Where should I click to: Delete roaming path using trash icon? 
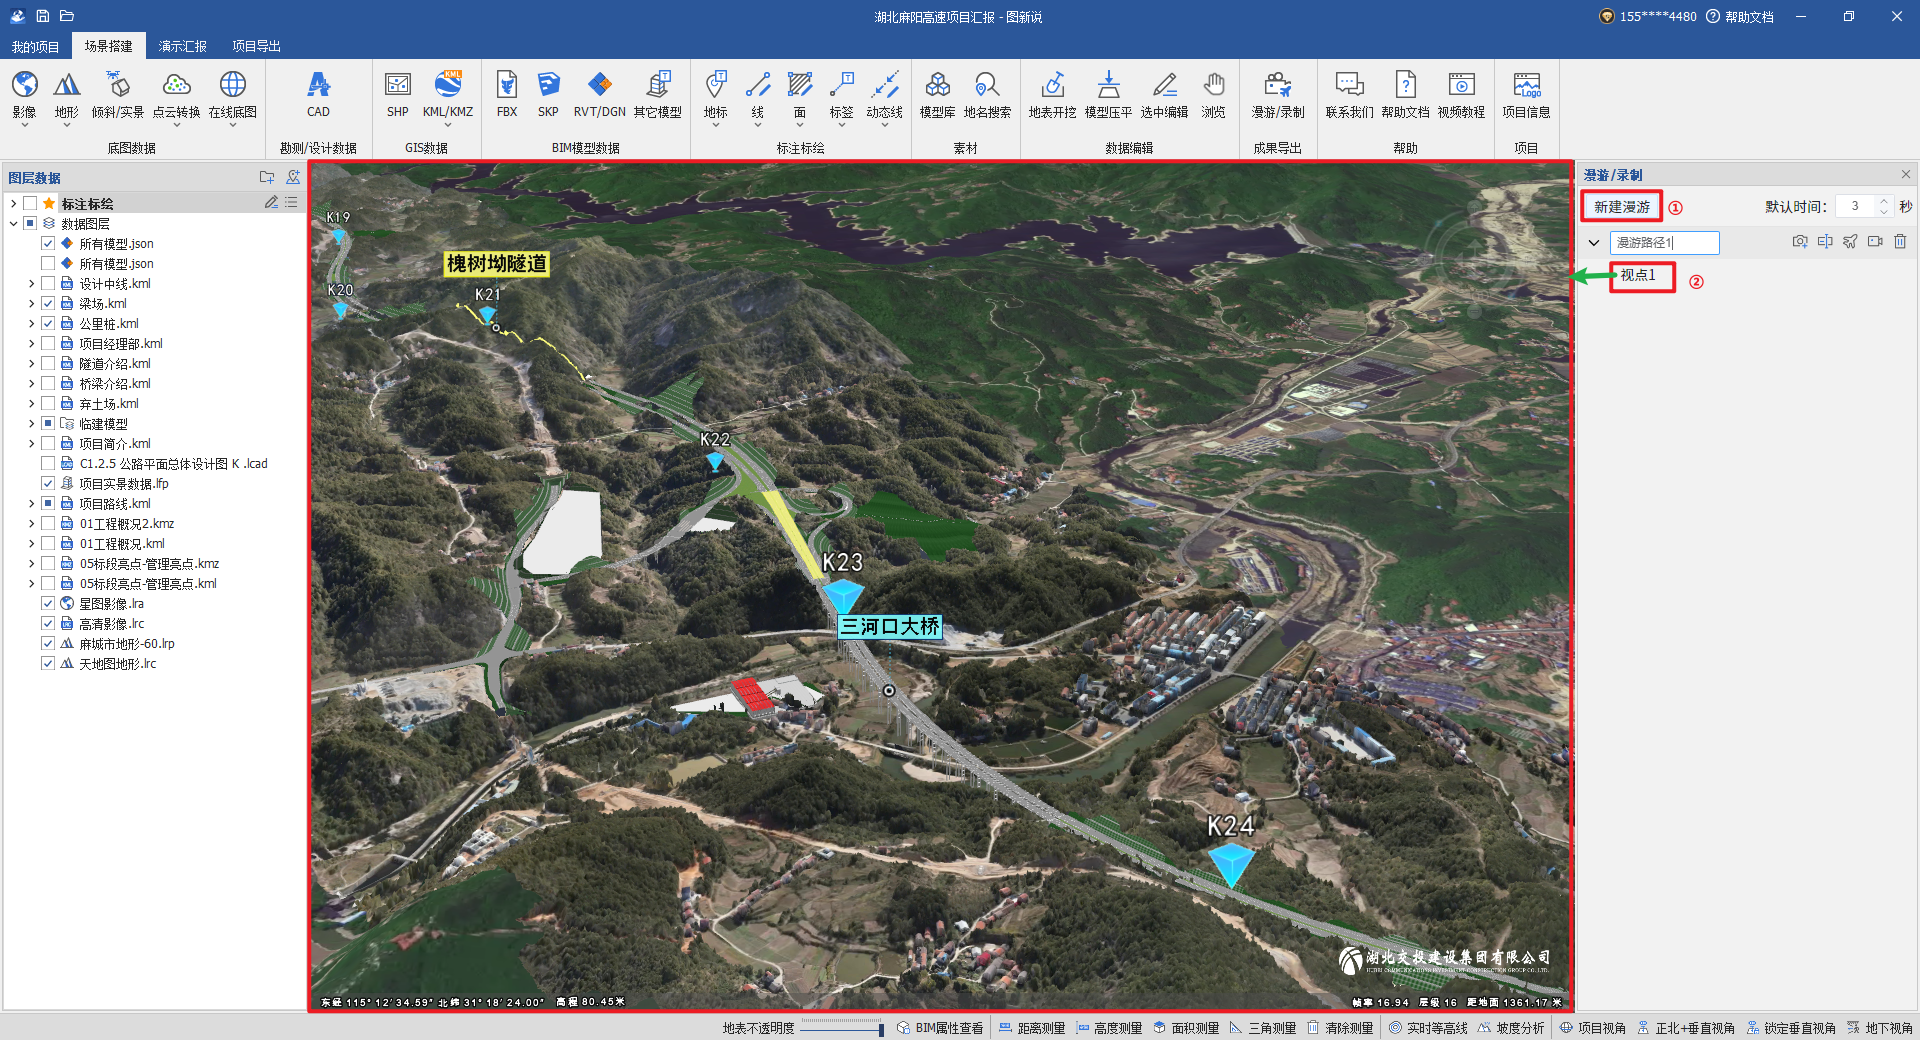point(1900,242)
